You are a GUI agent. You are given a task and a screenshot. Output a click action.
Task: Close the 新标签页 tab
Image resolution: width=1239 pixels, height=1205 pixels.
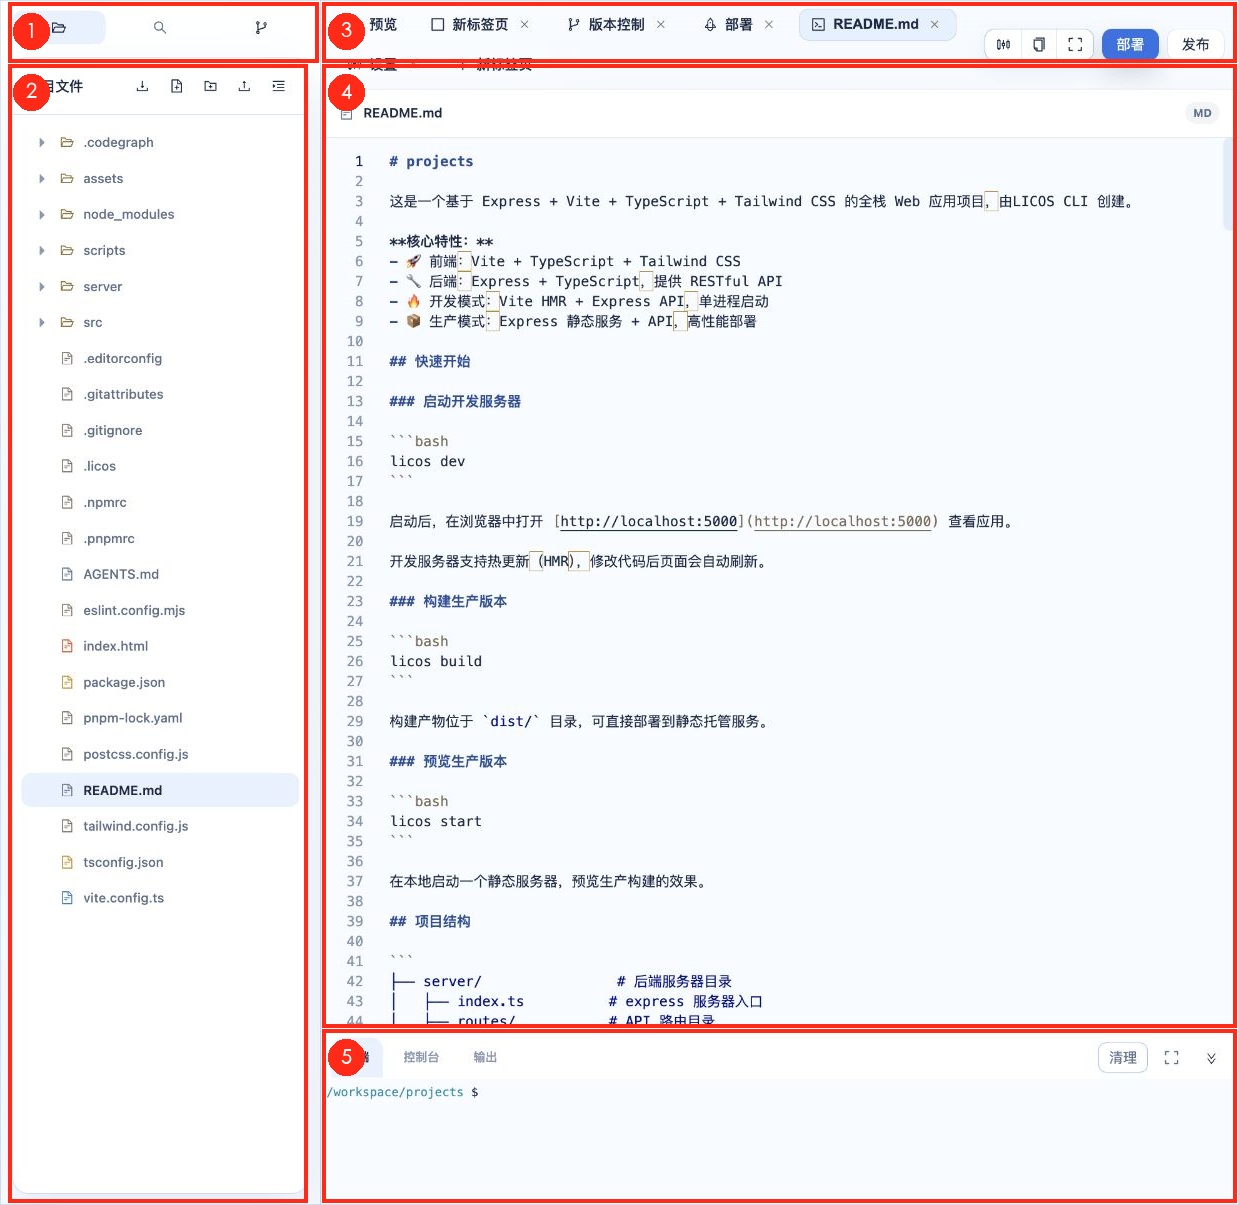click(x=525, y=25)
